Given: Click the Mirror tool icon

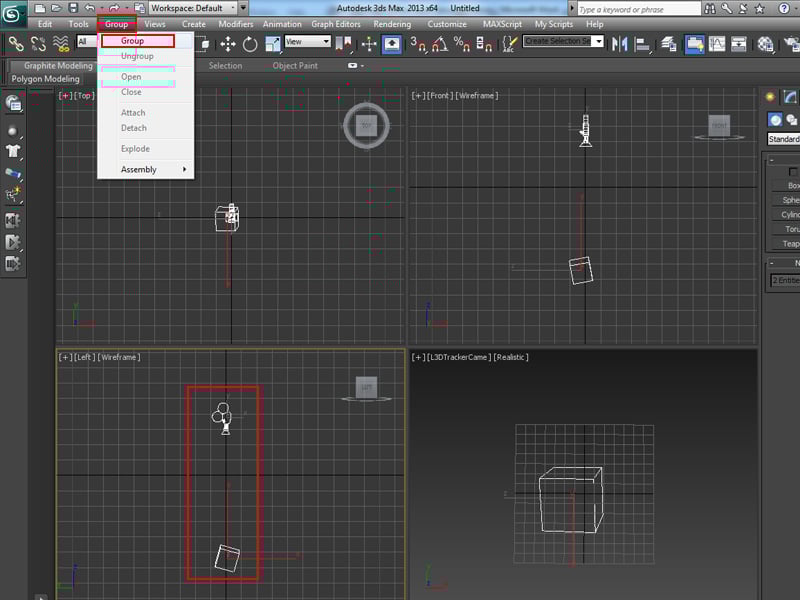Looking at the screenshot, I should click(x=619, y=44).
